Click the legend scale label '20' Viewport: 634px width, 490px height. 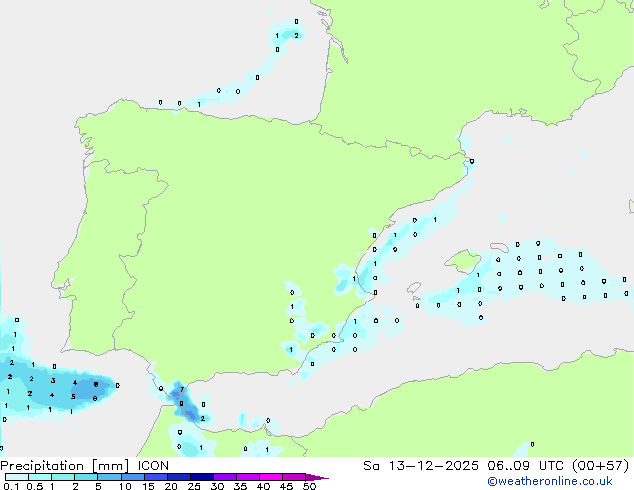pyautogui.click(x=171, y=486)
